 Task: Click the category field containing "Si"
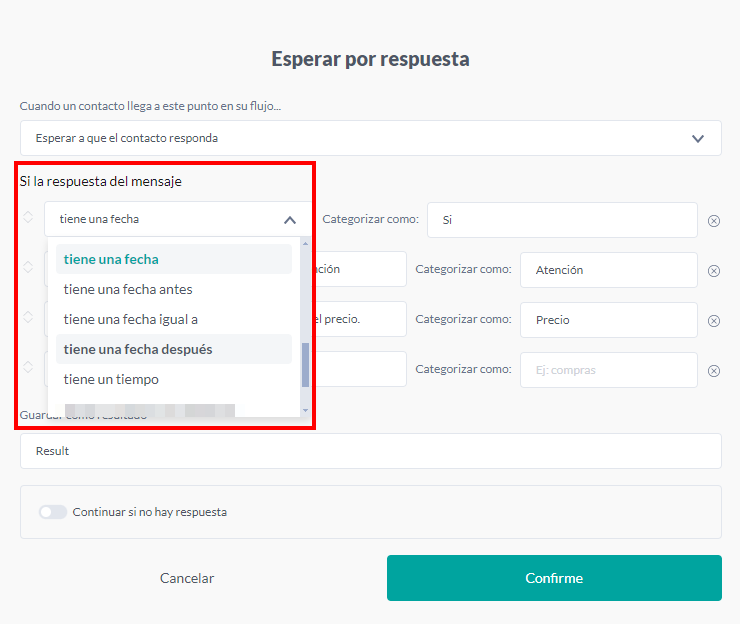561,220
